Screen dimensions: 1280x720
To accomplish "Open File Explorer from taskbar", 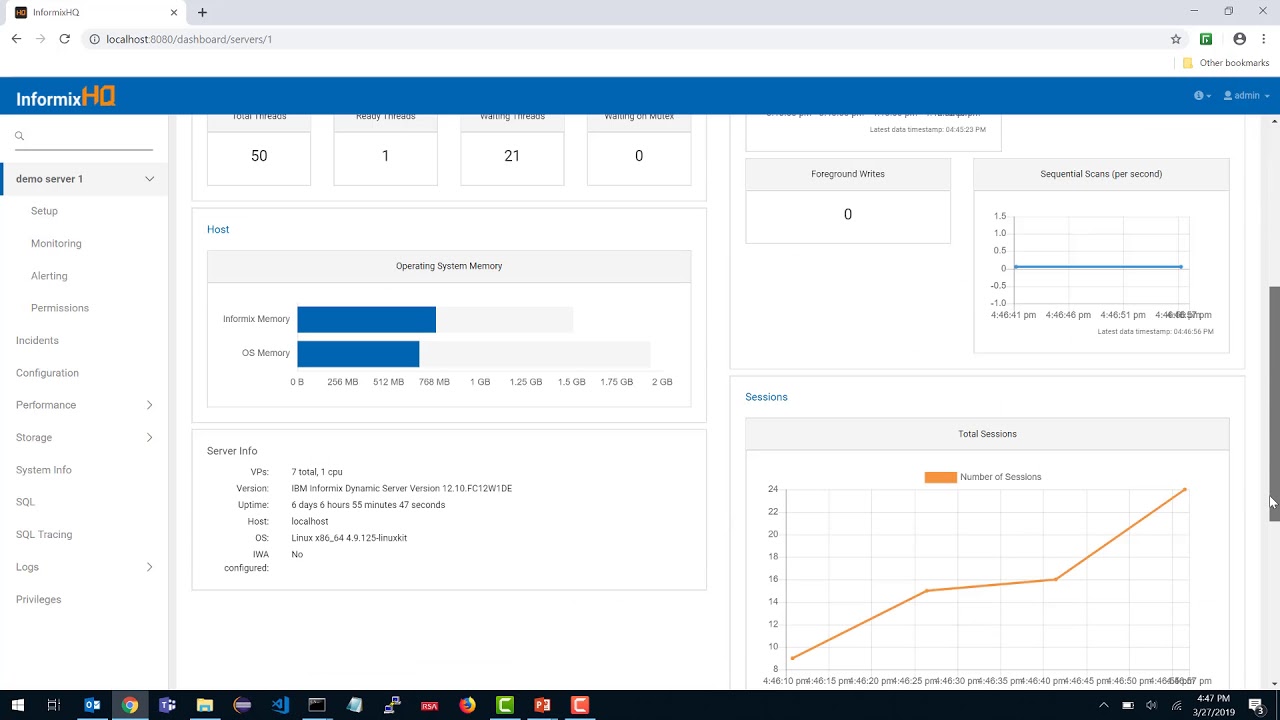I will pyautogui.click(x=205, y=705).
